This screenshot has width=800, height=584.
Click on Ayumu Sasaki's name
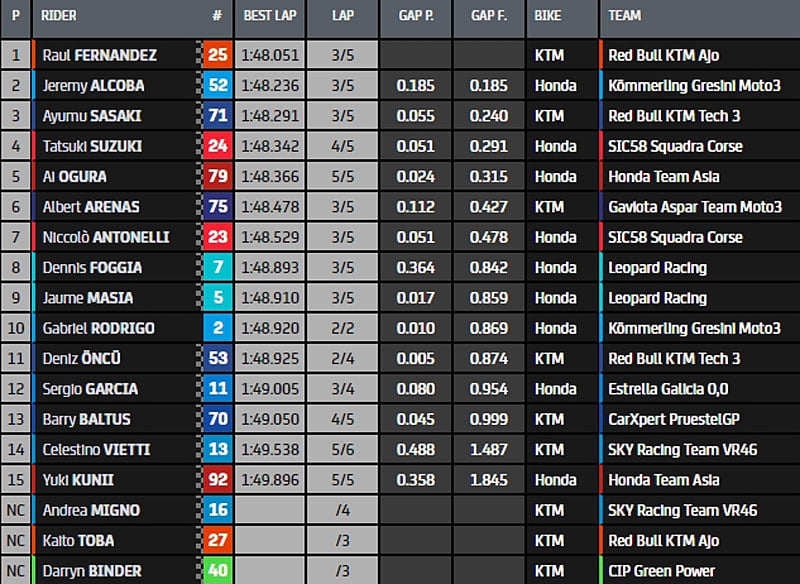pos(91,116)
